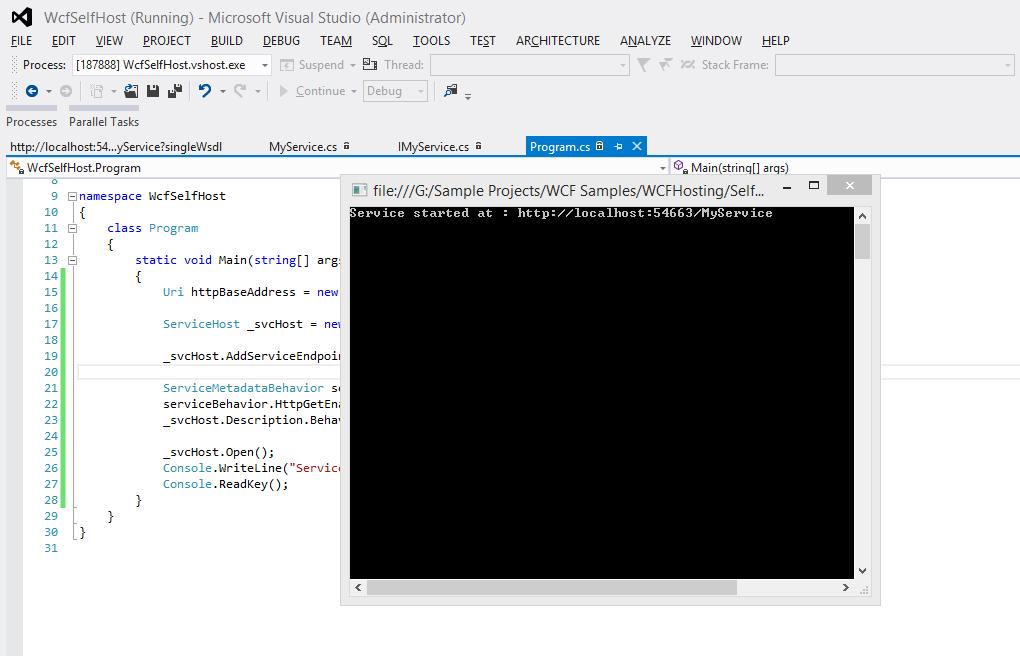Toggle pin on Program.cs tab

tap(618, 146)
